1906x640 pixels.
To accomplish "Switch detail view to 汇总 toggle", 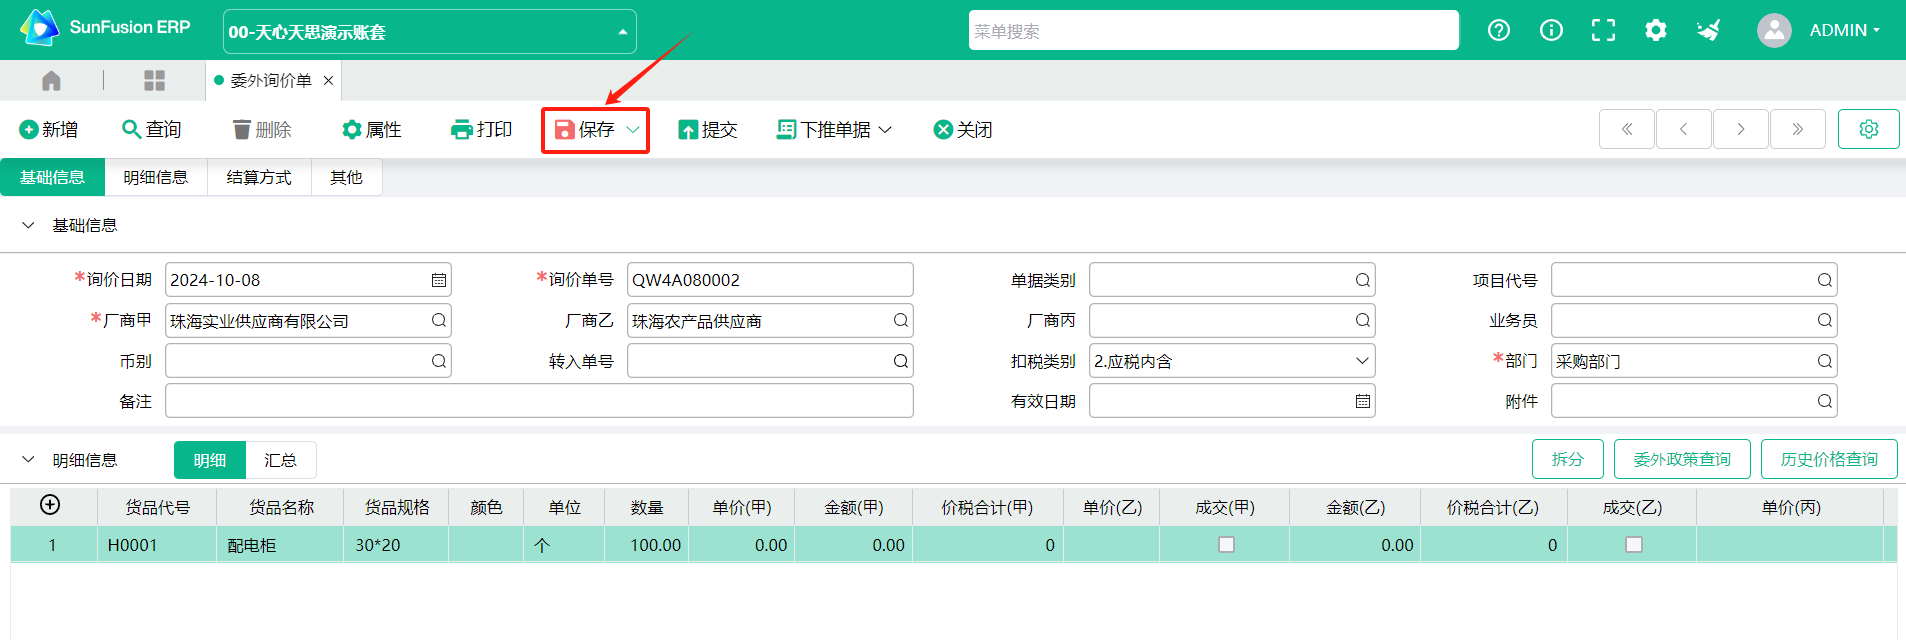I will coord(280,460).
